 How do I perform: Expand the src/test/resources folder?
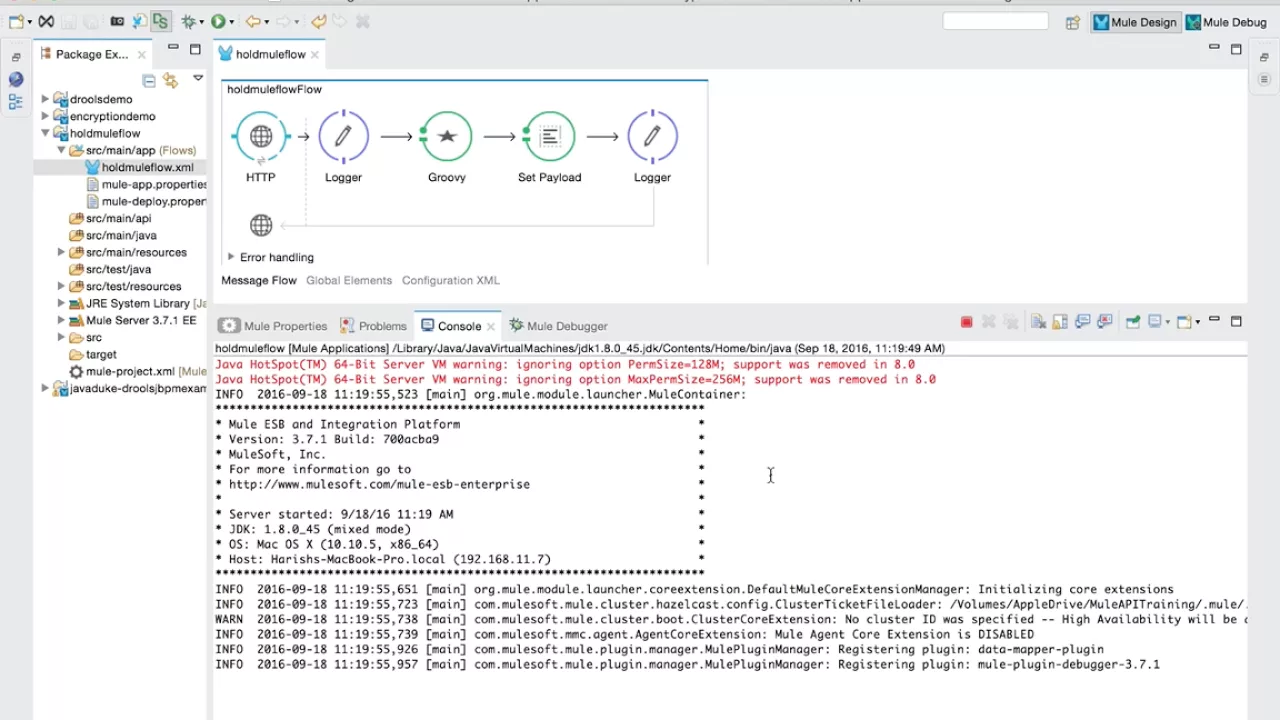[61, 286]
